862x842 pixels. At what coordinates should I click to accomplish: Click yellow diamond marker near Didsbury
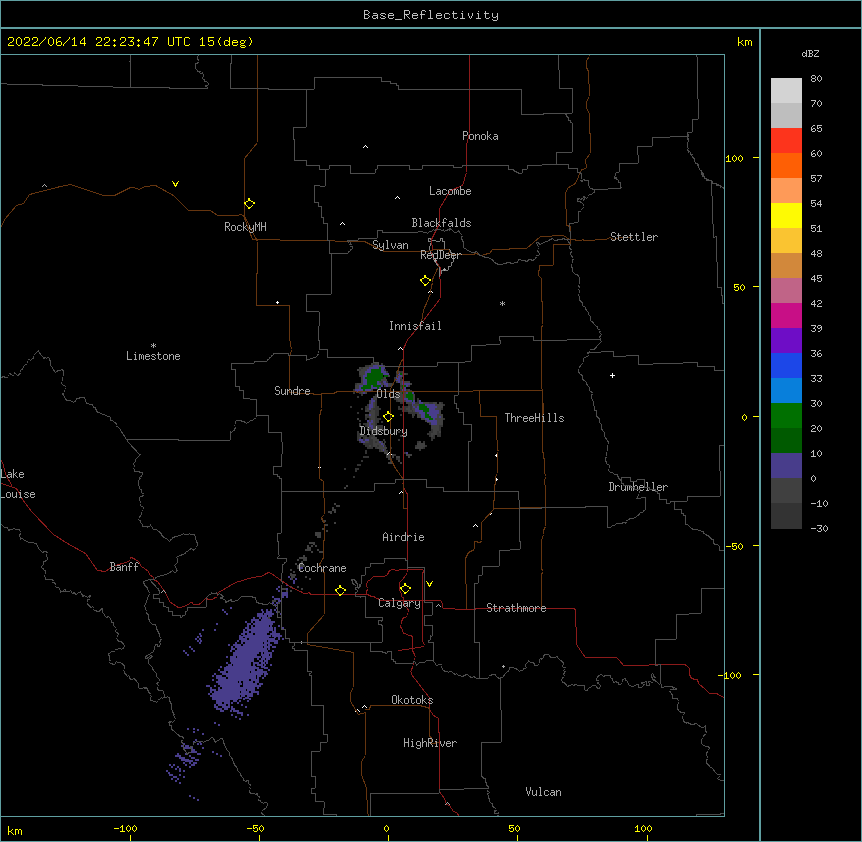[x=388, y=417]
